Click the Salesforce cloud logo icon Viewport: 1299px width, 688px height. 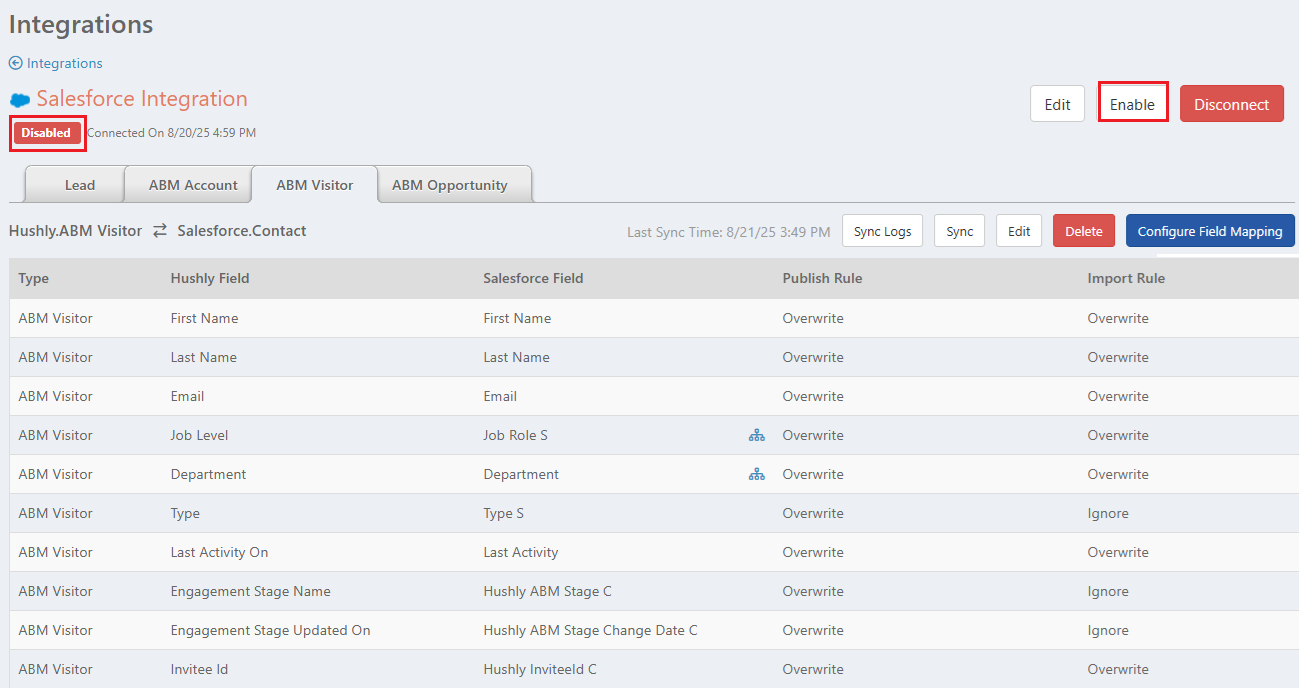[20, 100]
